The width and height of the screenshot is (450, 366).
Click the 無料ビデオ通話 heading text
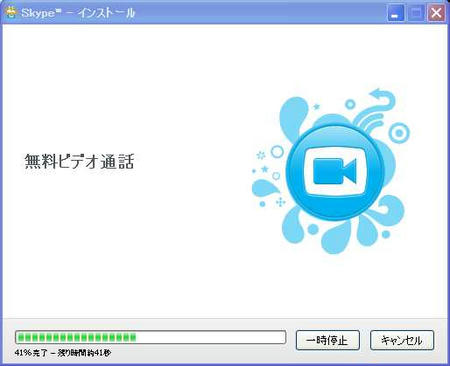[x=79, y=161]
